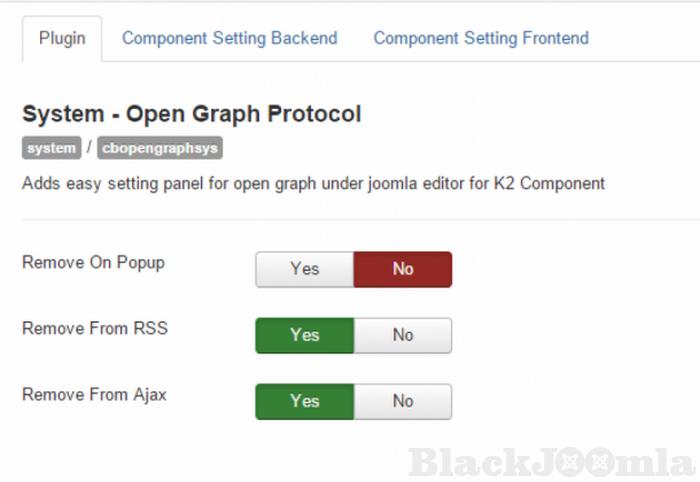Screen dimensions: 700x482
Task: Click the slash between the two badges
Action: pos(89,148)
